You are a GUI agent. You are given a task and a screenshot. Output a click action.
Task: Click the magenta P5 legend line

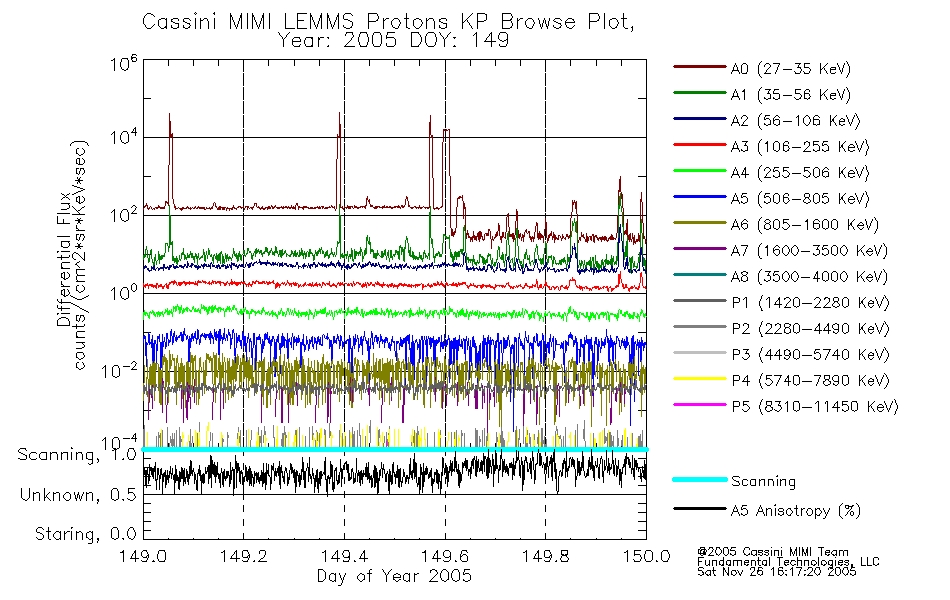tap(700, 405)
